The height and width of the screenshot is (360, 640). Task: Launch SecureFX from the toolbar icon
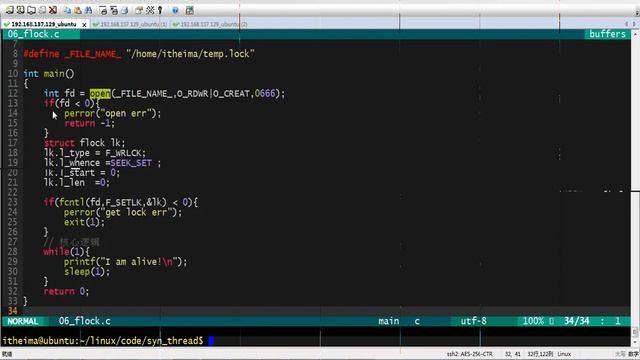(x=189, y=10)
